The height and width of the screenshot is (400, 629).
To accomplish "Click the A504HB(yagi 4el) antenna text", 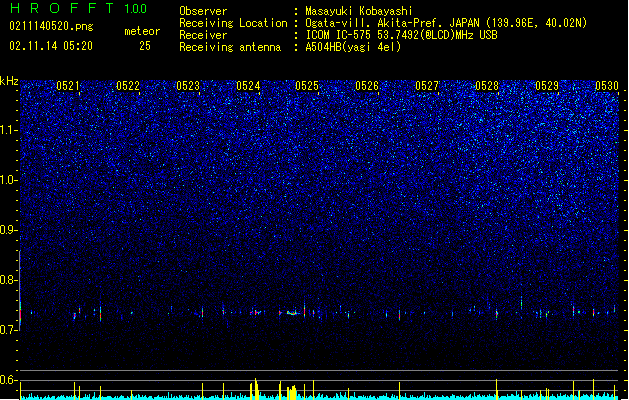I will pyautogui.click(x=353, y=47).
